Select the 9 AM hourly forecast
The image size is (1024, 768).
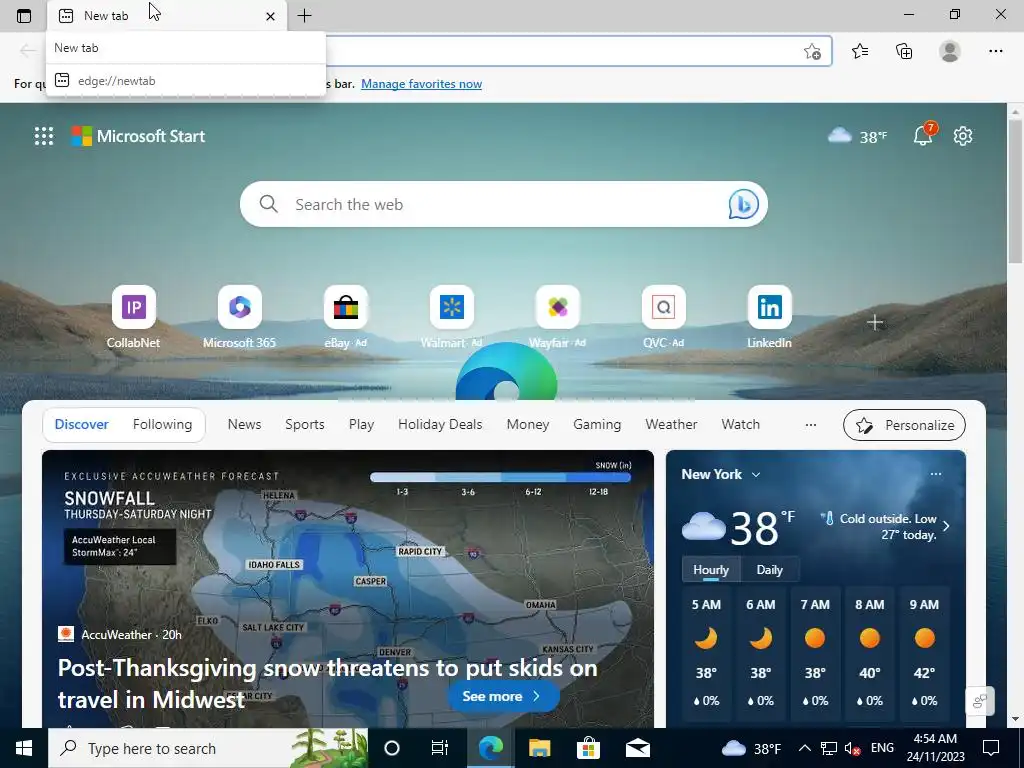tap(924, 653)
